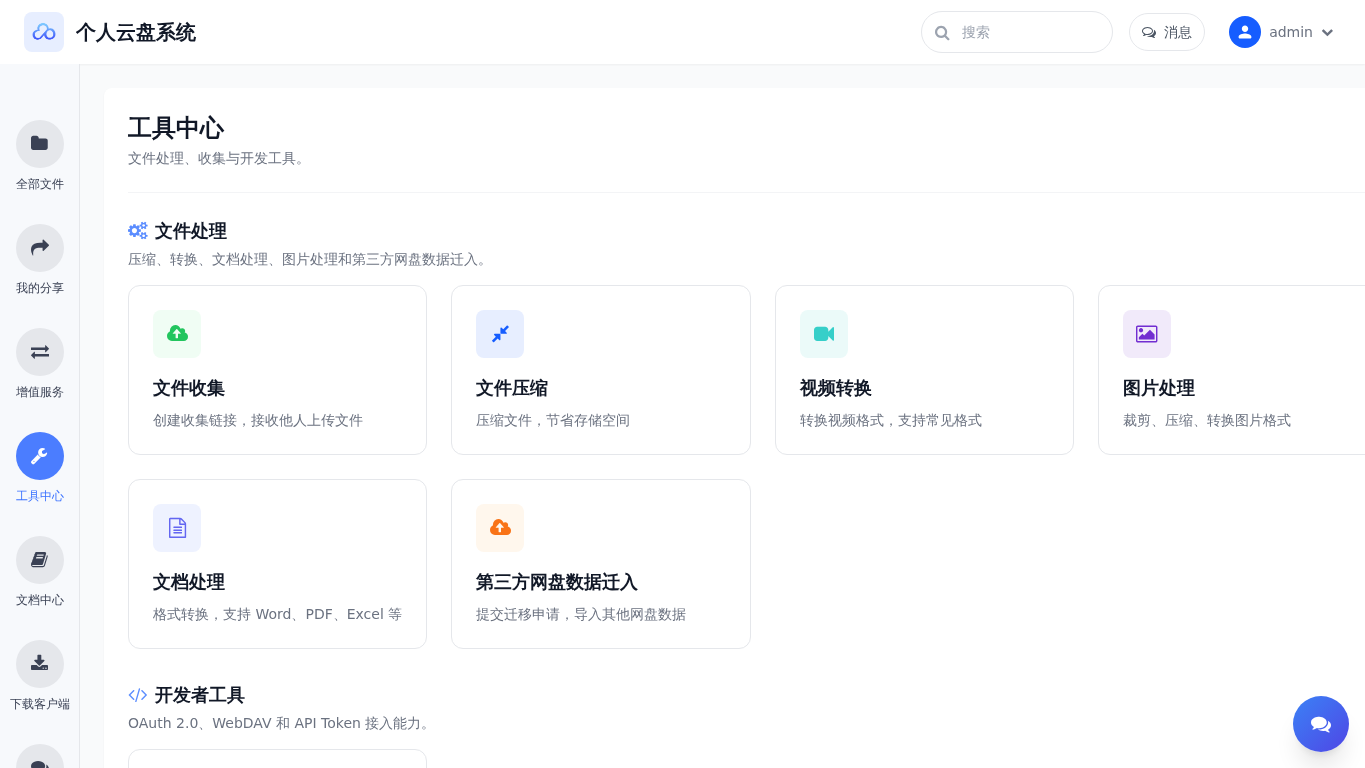Image resolution: width=1365 pixels, height=768 pixels.
Task: Select the 增值服务 sidebar label
Action: click(x=40, y=392)
